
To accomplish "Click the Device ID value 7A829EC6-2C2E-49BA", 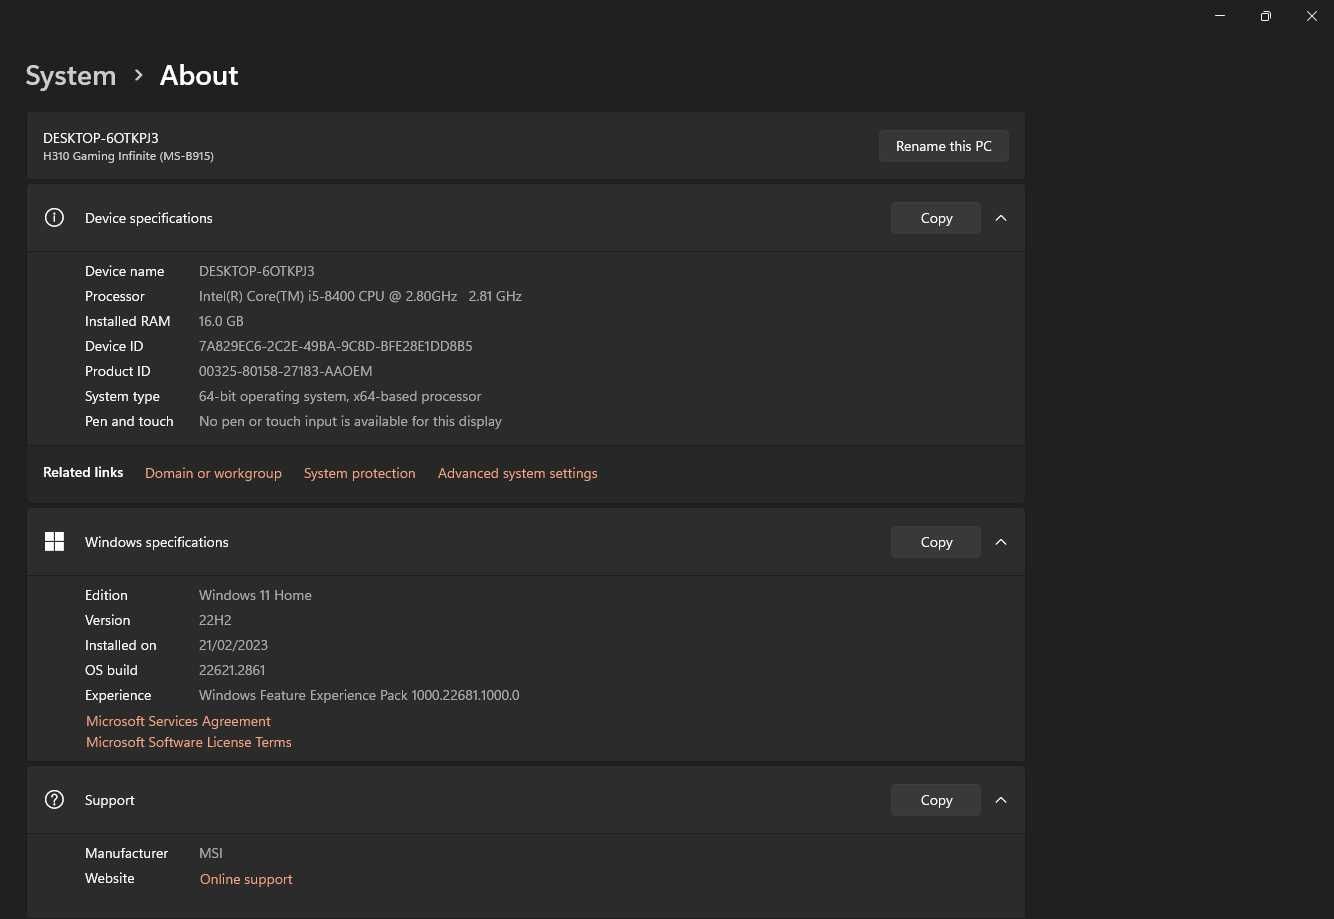I will 336,346.
